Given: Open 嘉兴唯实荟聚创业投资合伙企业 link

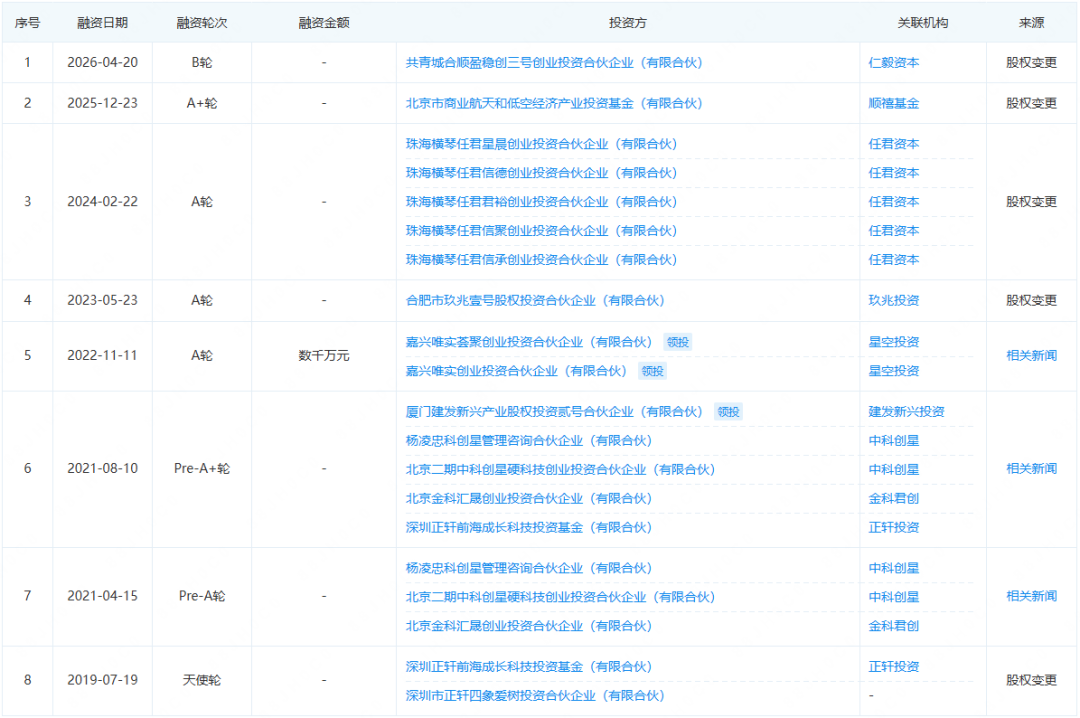Looking at the screenshot, I should point(528,342).
